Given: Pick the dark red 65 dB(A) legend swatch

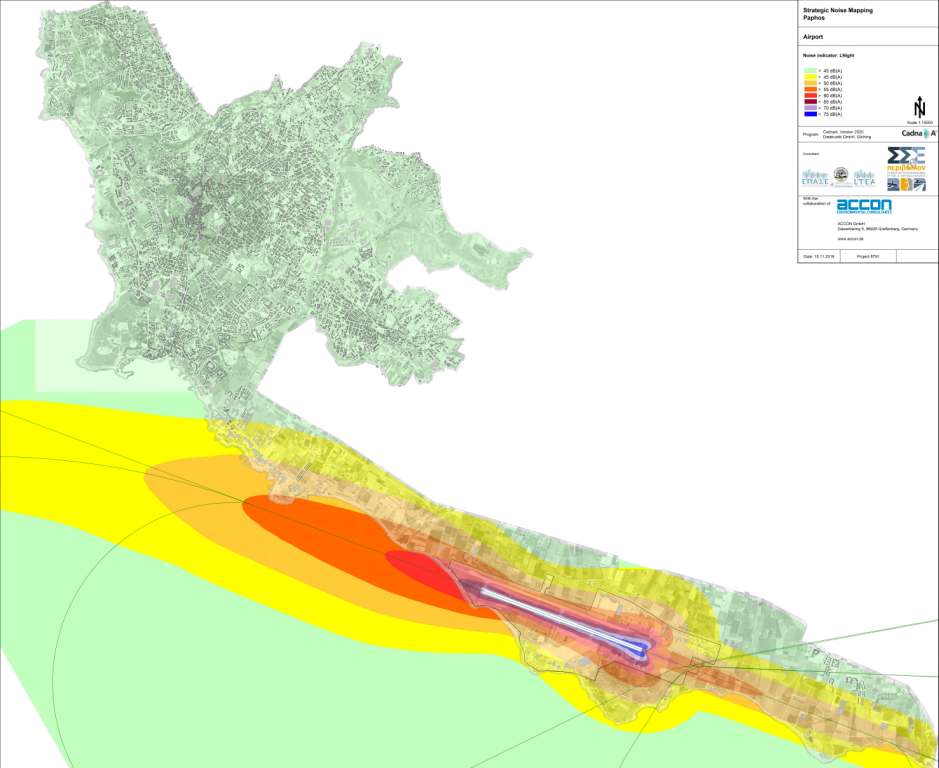Looking at the screenshot, I should (x=812, y=102).
